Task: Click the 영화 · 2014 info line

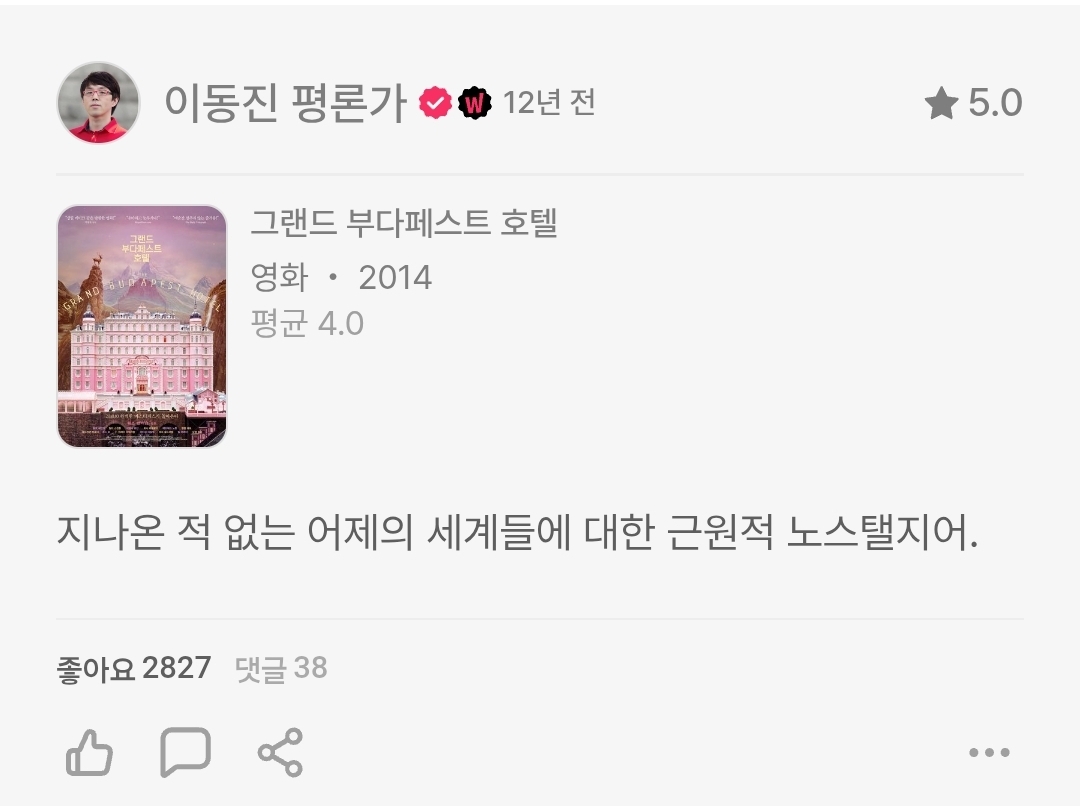Action: (x=341, y=278)
